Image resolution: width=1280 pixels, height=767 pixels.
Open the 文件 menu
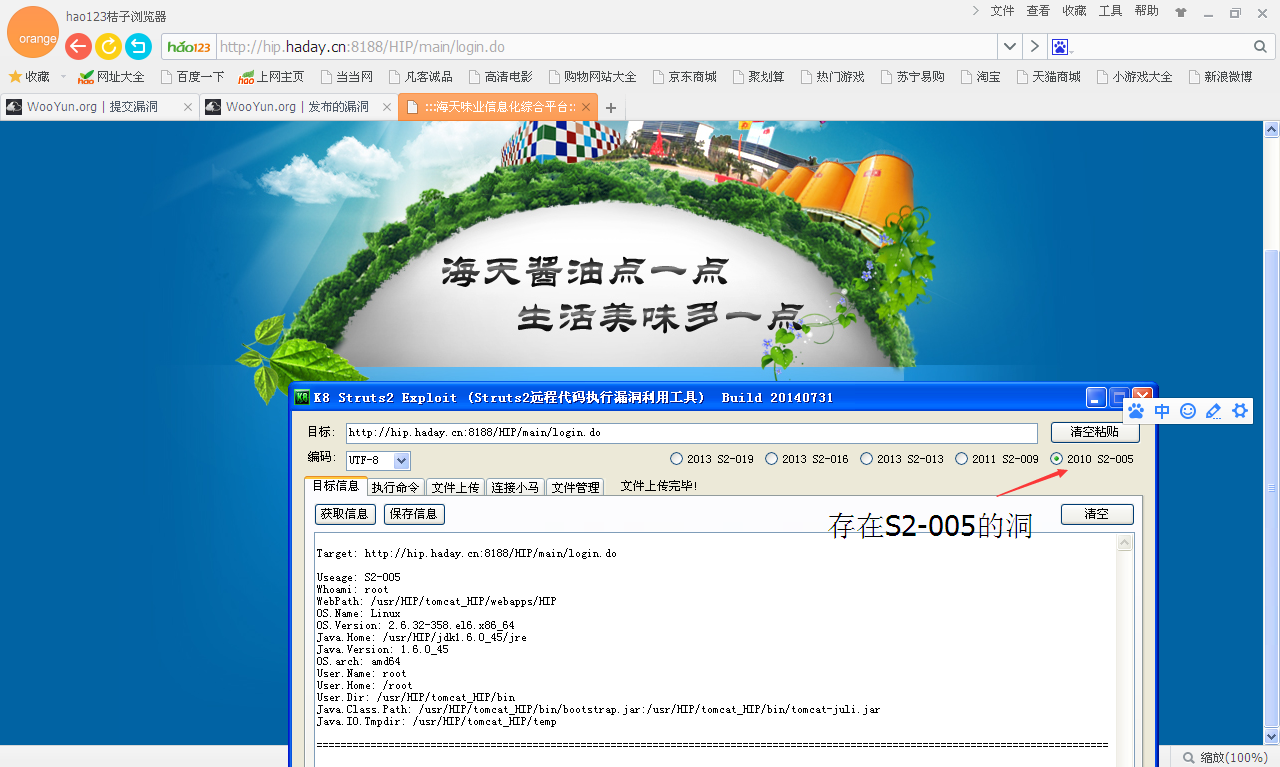[x=1002, y=11]
